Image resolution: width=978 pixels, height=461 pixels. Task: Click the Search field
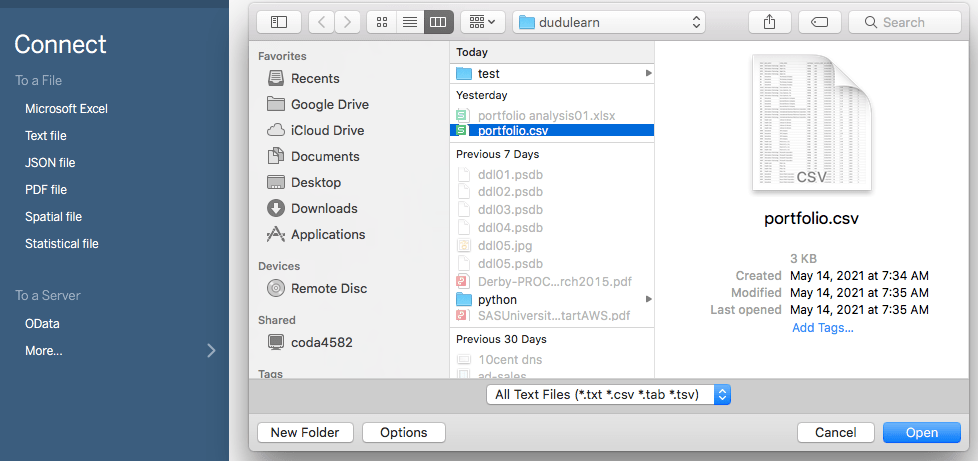pyautogui.click(x=904, y=21)
